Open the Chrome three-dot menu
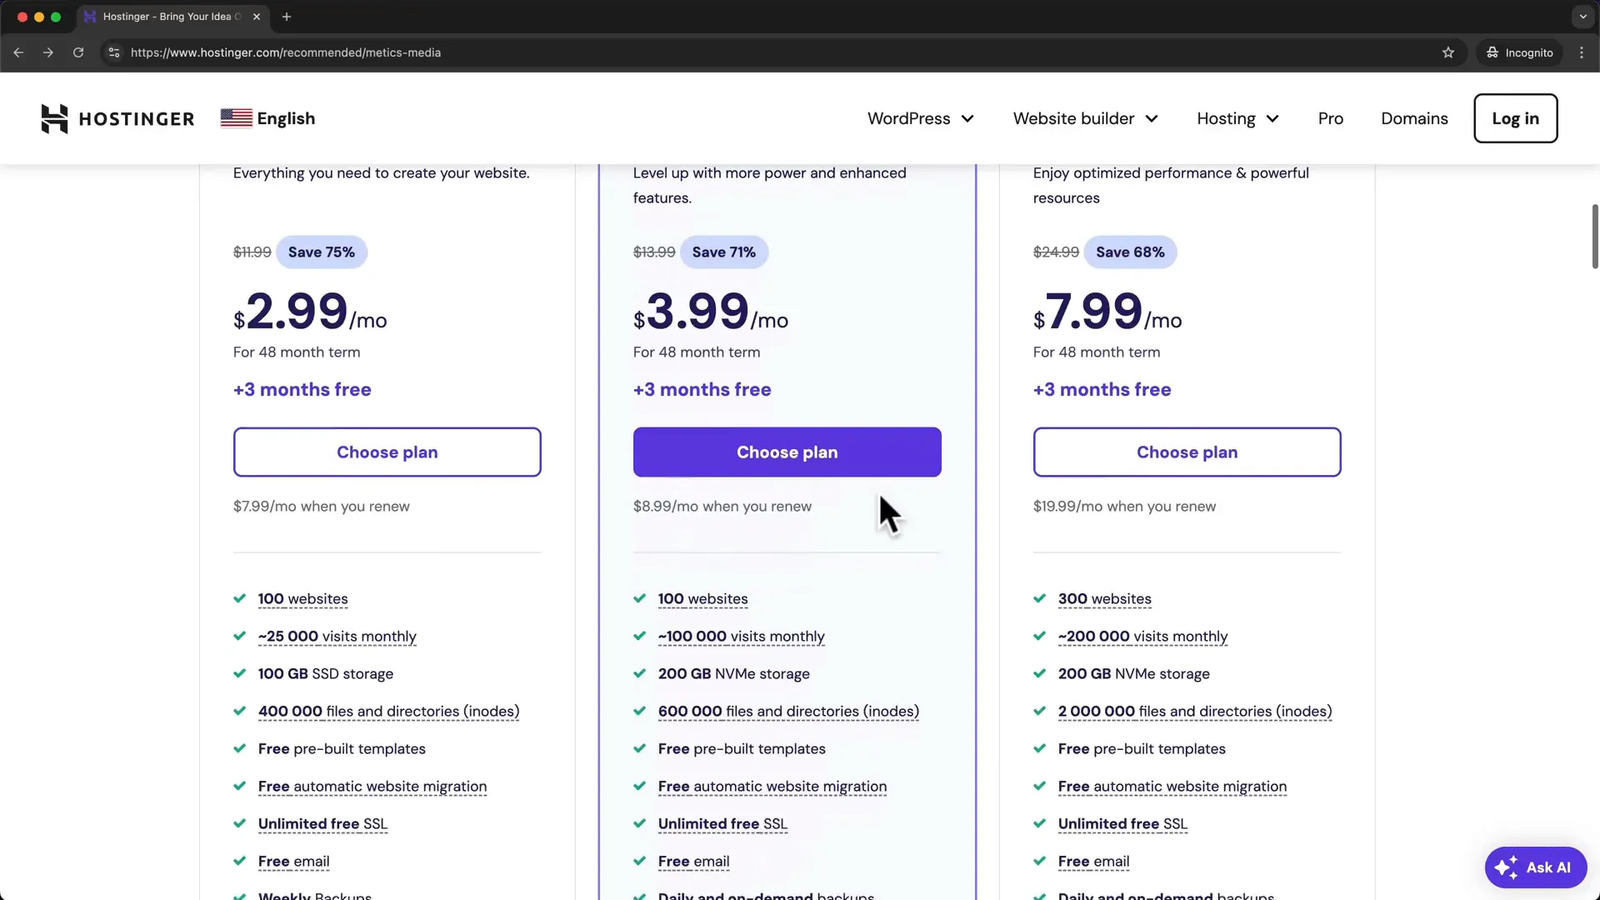This screenshot has width=1600, height=900. click(x=1581, y=52)
